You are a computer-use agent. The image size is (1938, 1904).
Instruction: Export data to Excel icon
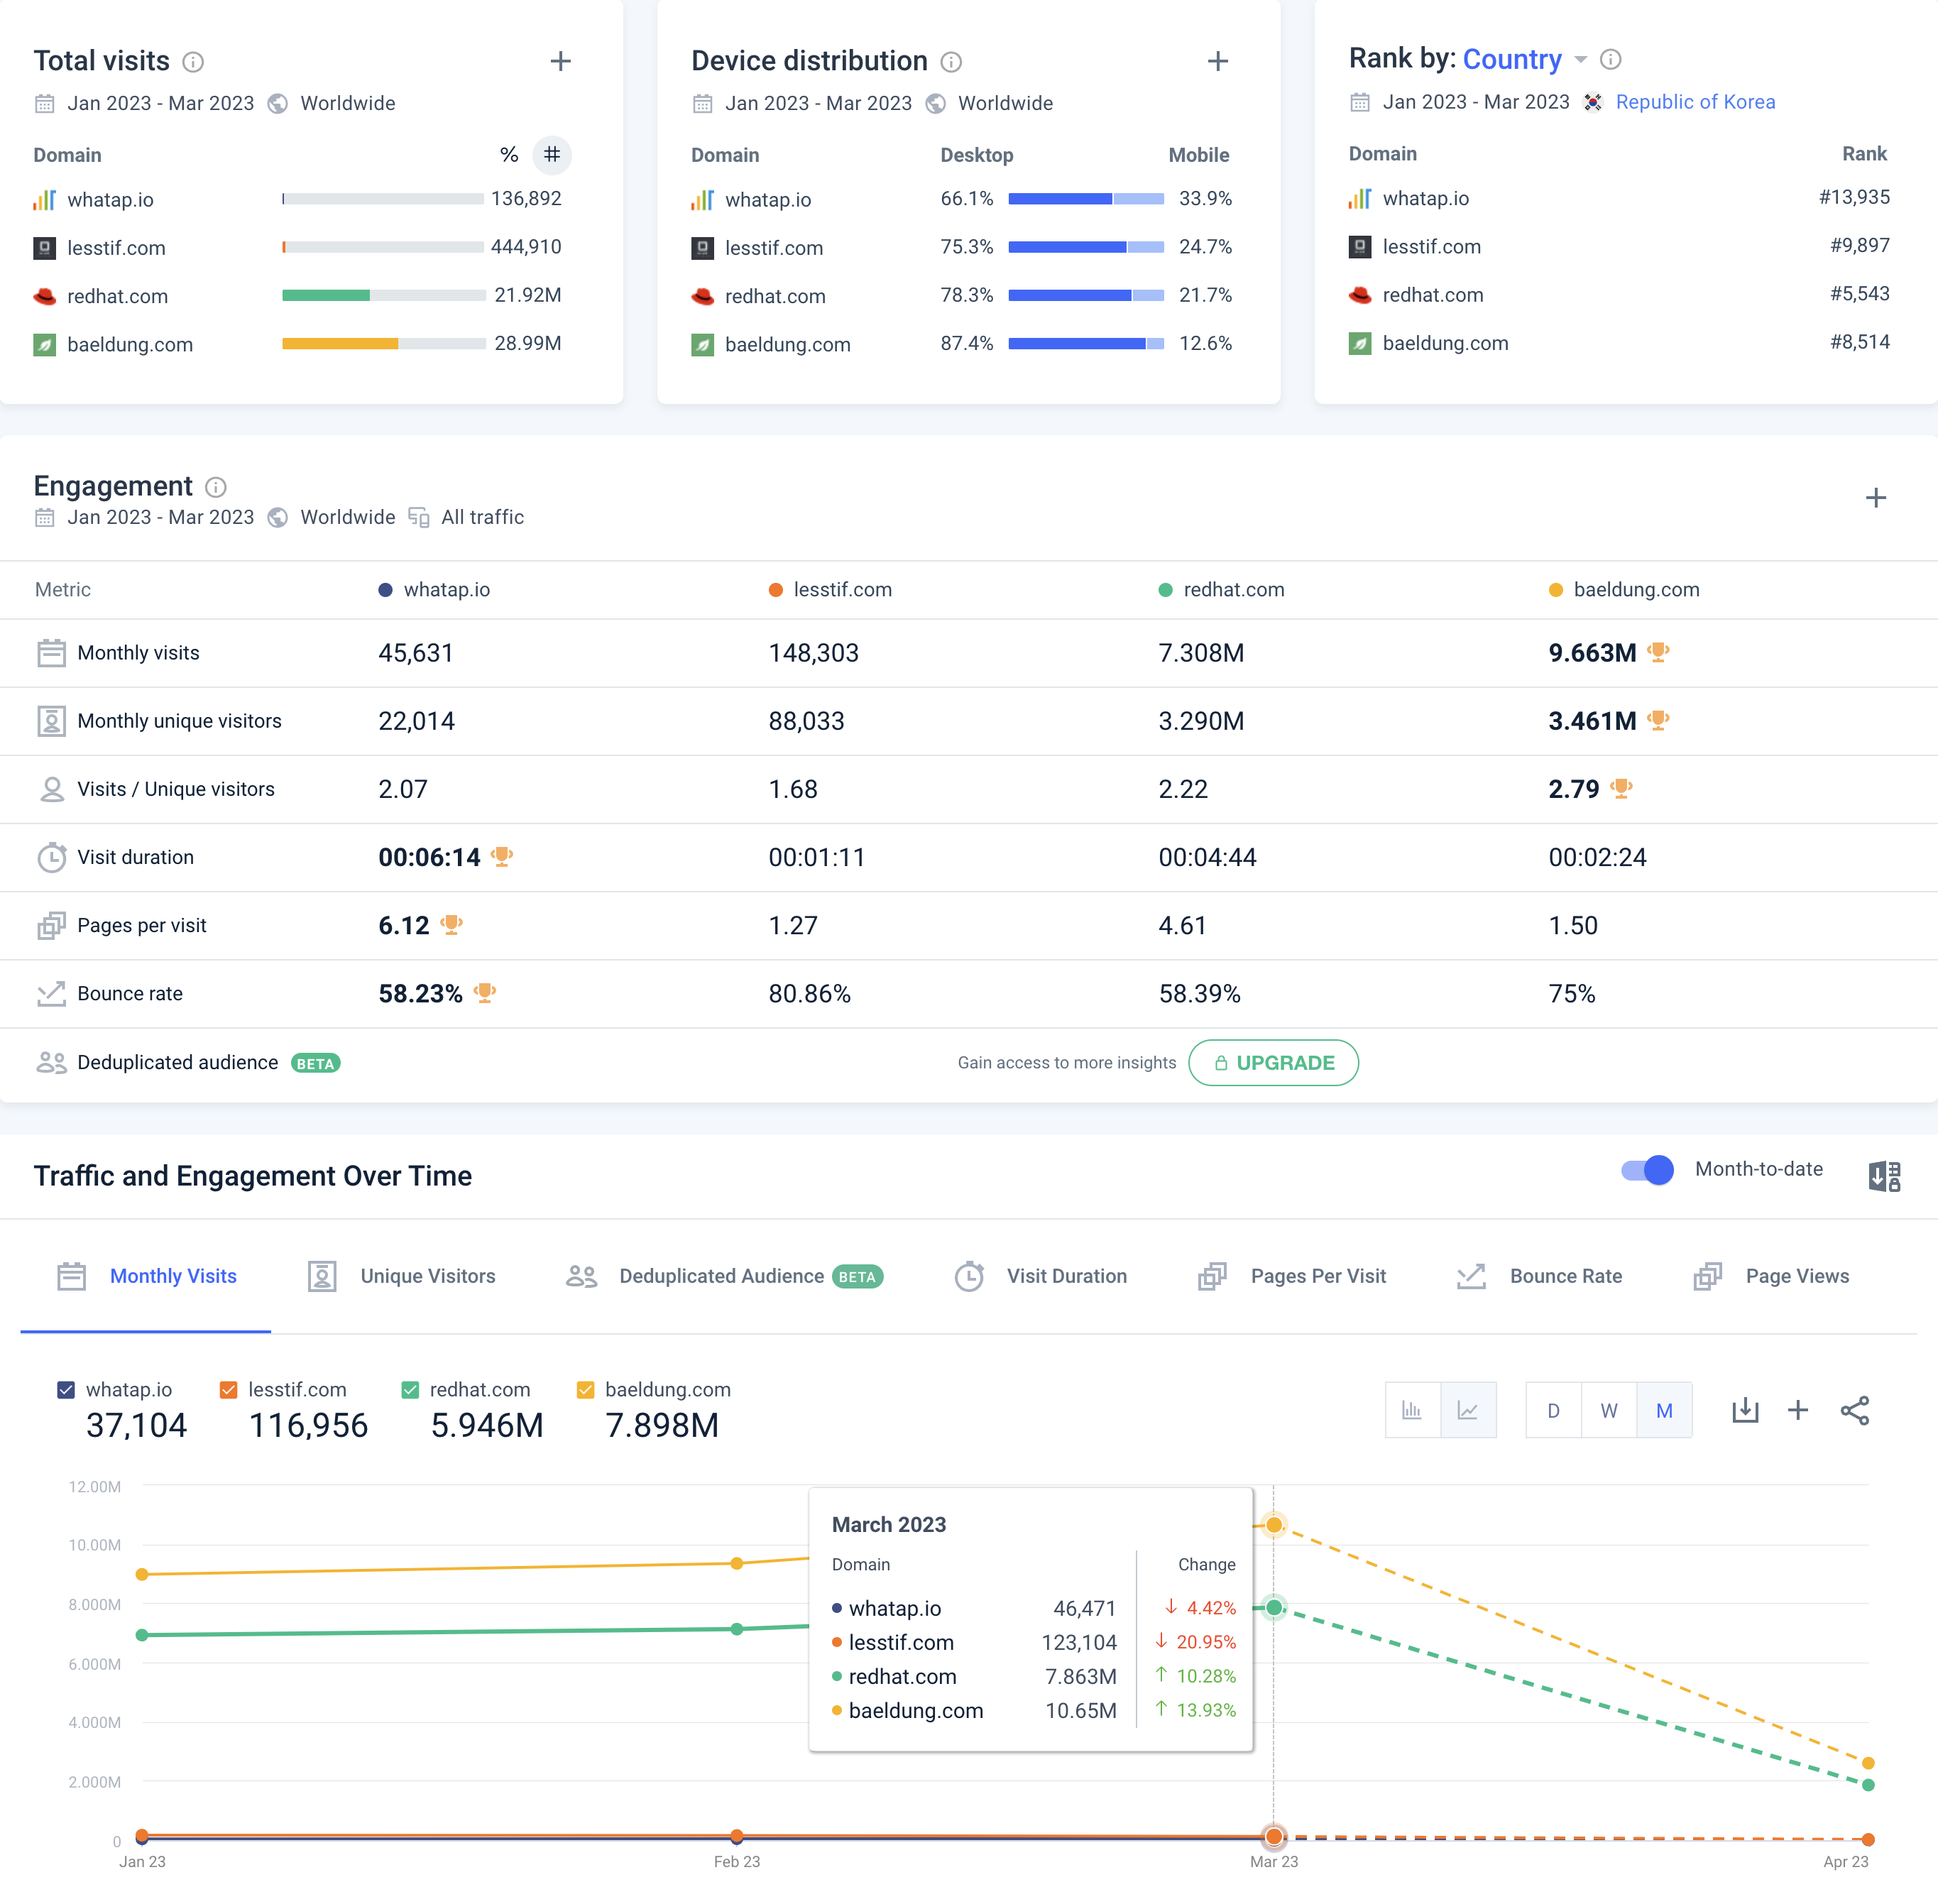(x=1884, y=1176)
